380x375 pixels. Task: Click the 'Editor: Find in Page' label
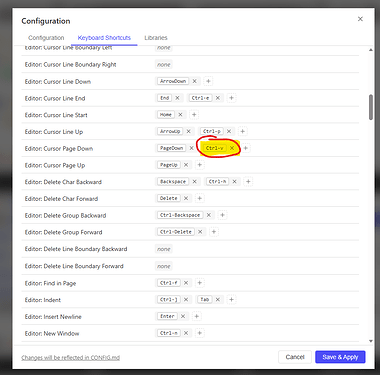click(50, 283)
